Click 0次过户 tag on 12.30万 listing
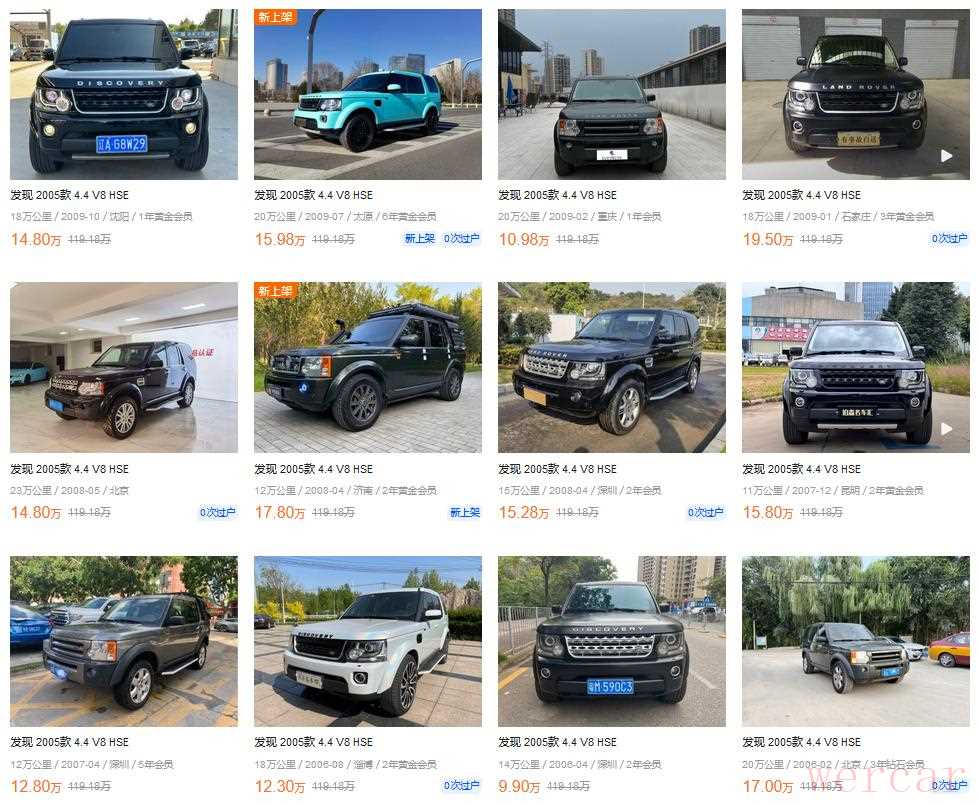979x805 pixels. [x=461, y=785]
